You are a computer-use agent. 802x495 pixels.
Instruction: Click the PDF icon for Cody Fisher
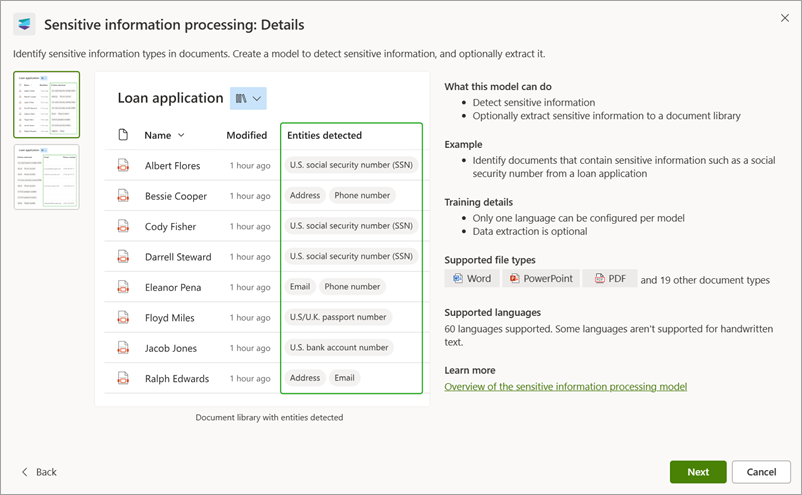123,226
